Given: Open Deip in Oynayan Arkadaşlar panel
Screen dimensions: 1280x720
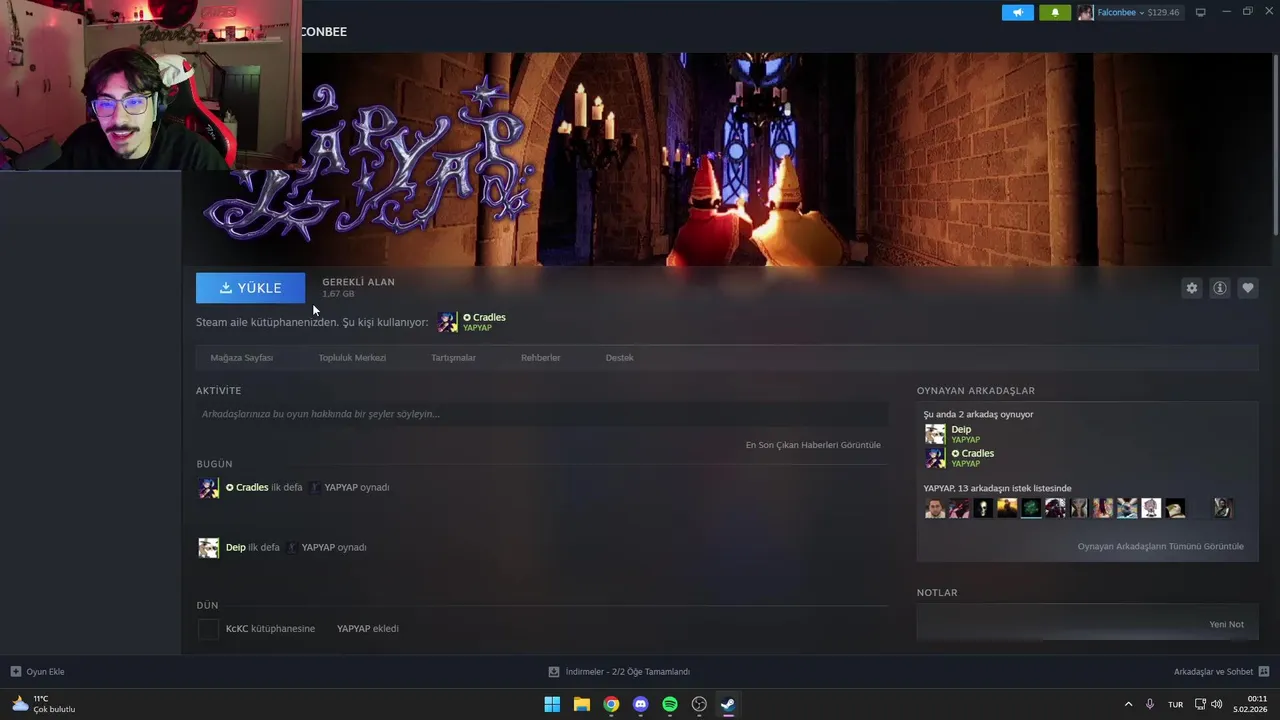Looking at the screenshot, I should pos(961,430).
